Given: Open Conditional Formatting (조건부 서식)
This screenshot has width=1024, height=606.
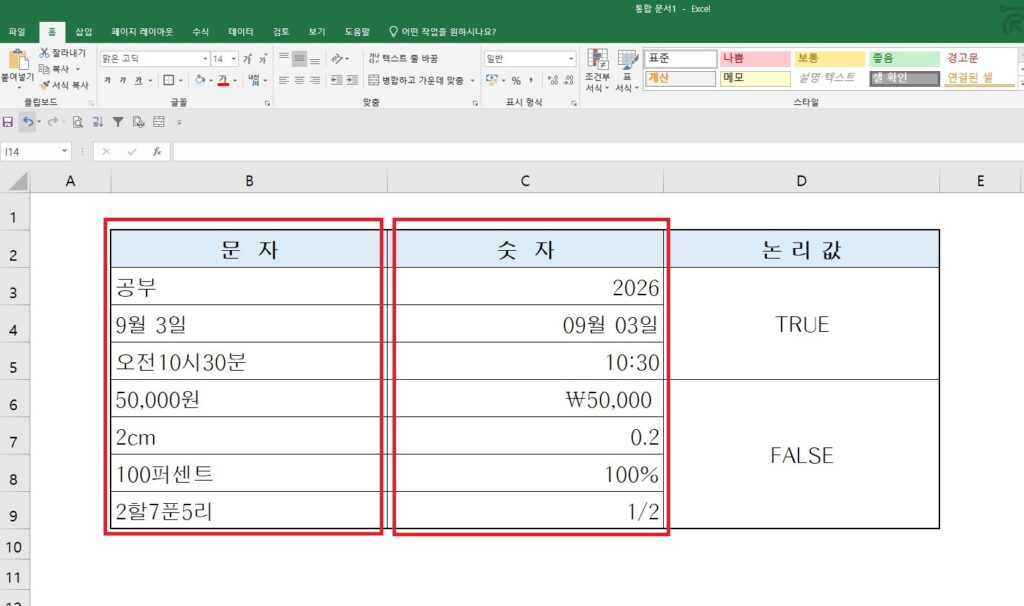Looking at the screenshot, I should tap(598, 71).
